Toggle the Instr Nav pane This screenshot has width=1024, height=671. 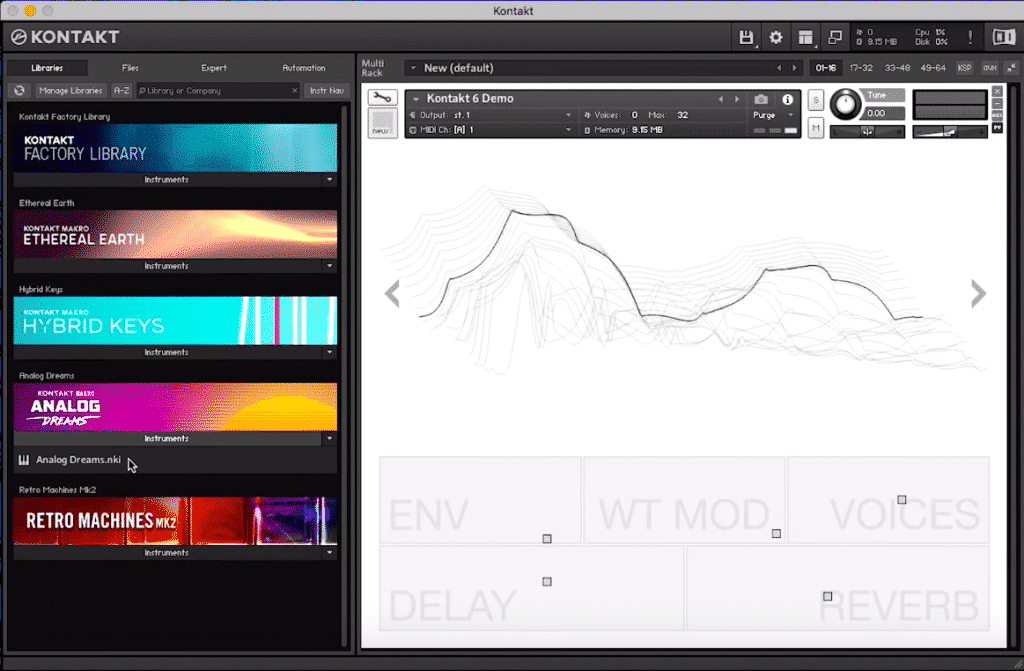pos(327,91)
